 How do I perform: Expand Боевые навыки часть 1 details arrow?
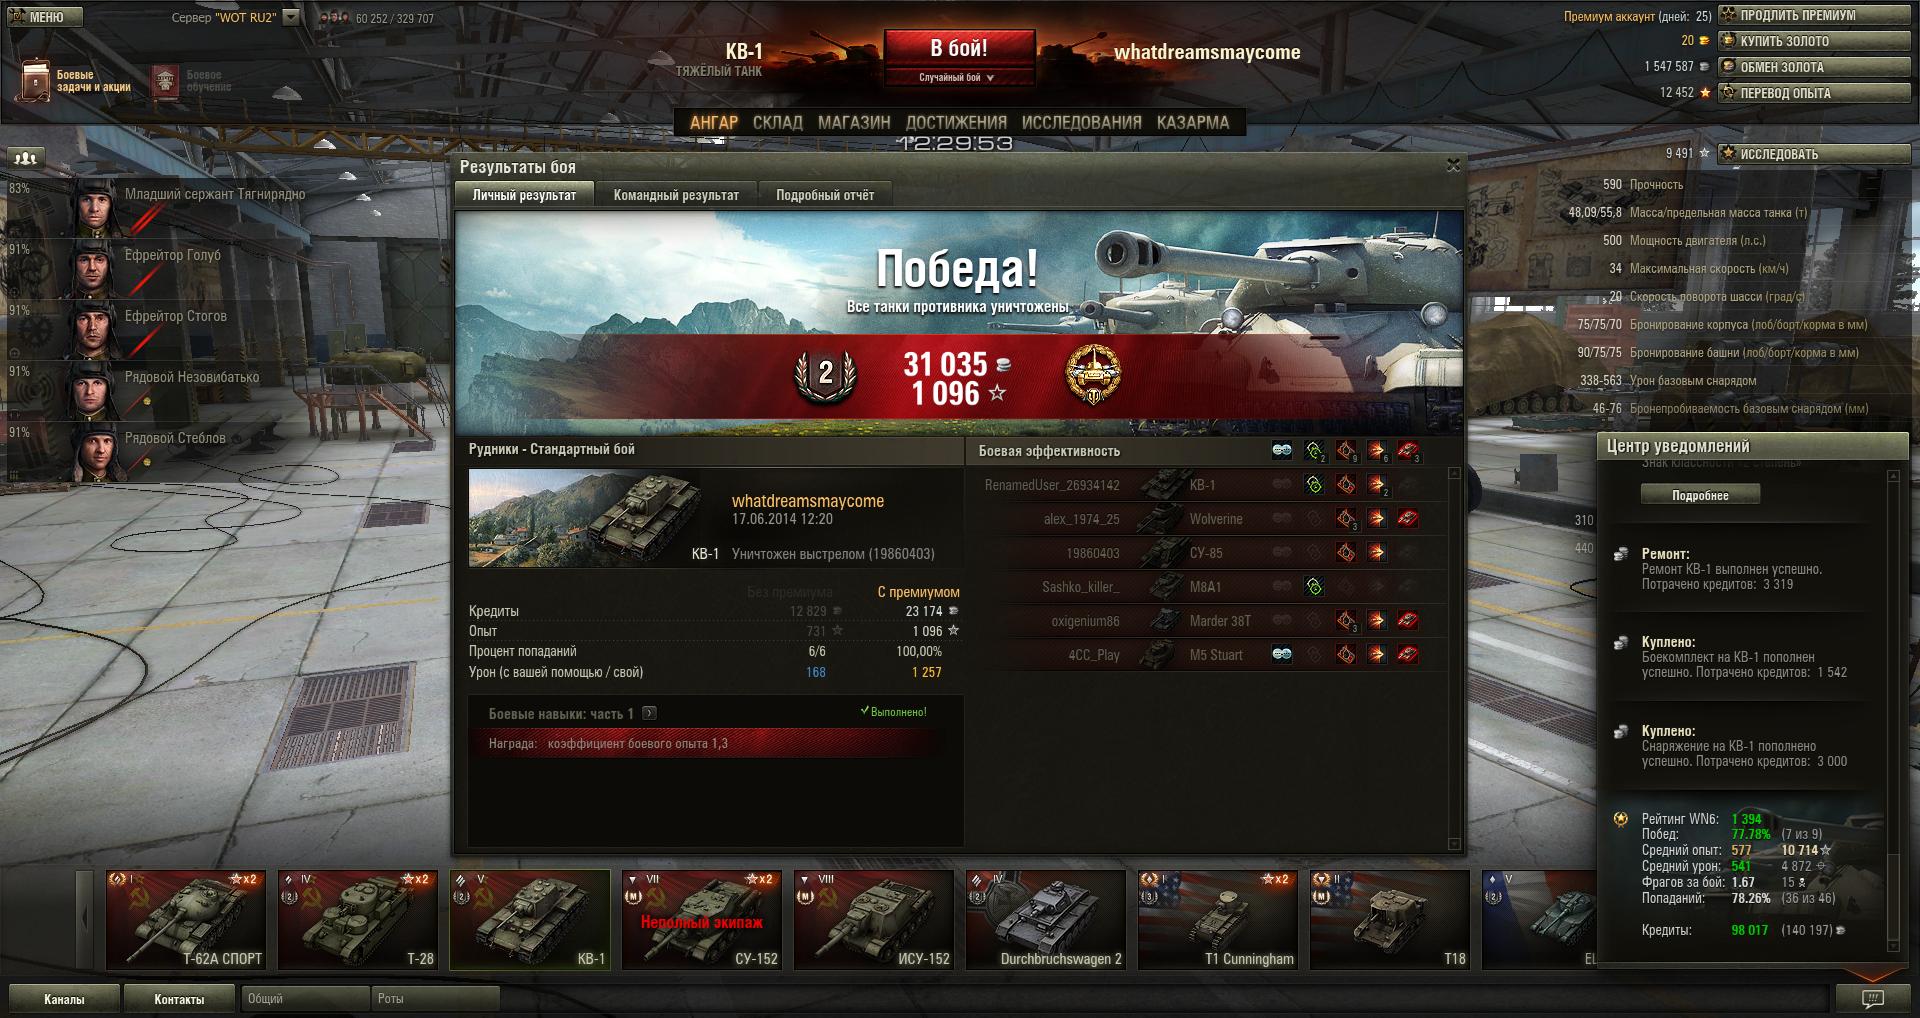tap(650, 713)
